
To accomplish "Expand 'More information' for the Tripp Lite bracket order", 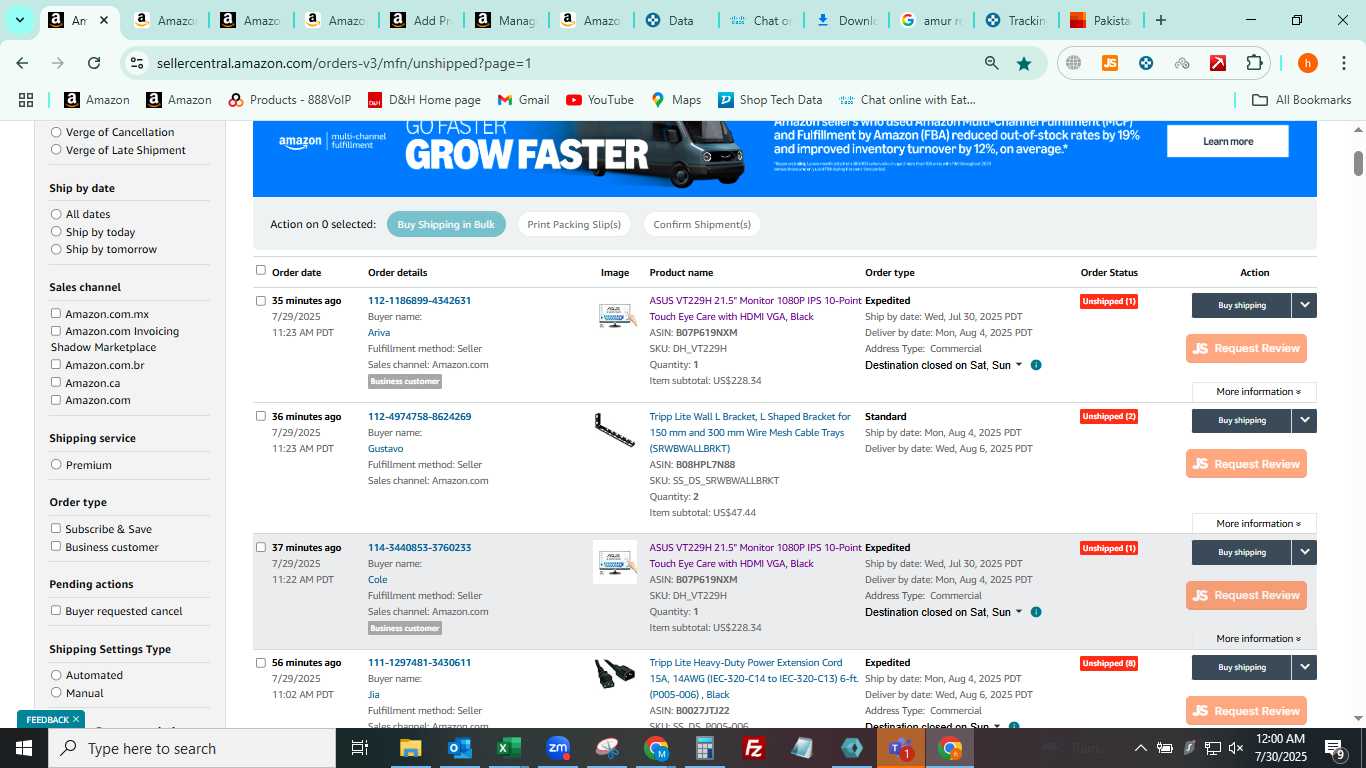I will [x=1254, y=524].
